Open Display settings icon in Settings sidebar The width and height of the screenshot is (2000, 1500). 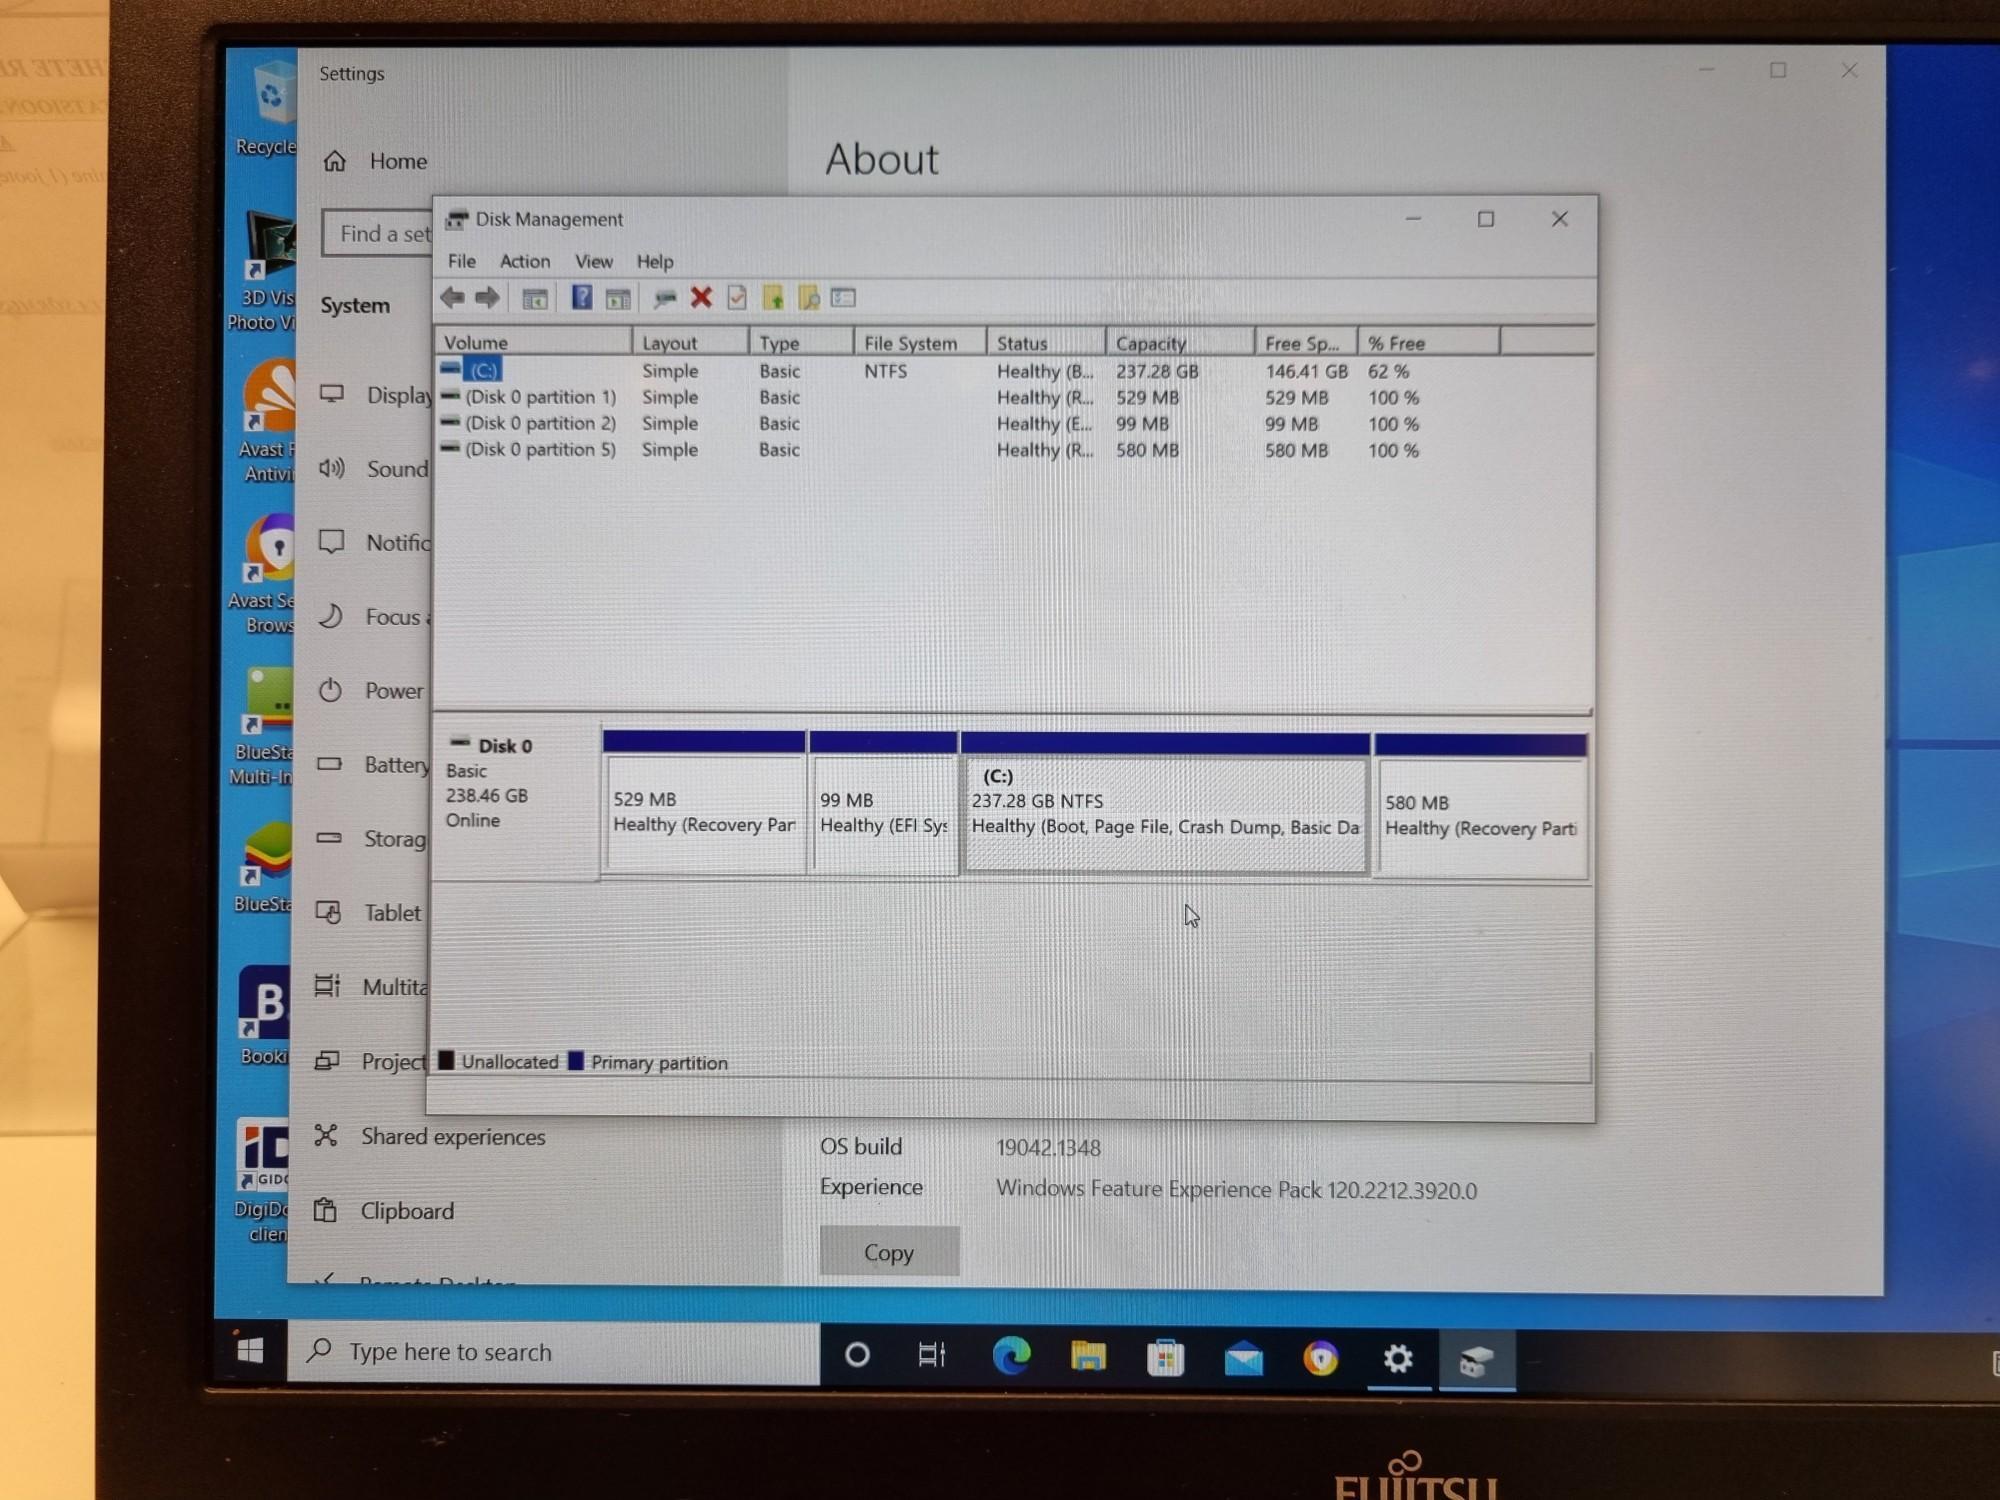pyautogui.click(x=331, y=394)
